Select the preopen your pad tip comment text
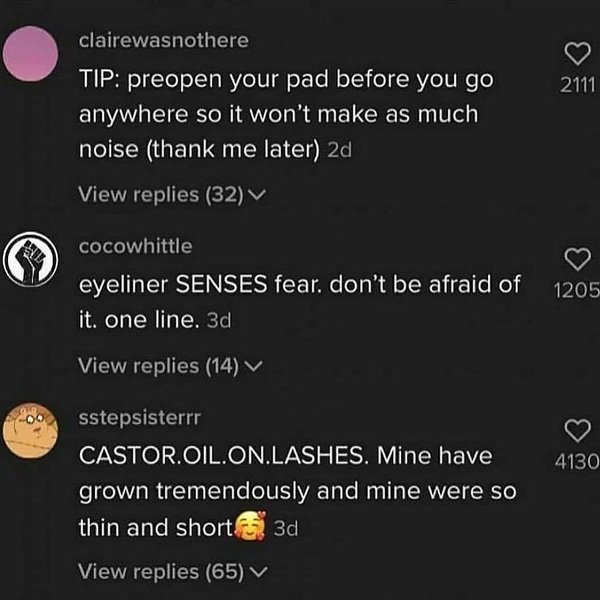 [280, 114]
